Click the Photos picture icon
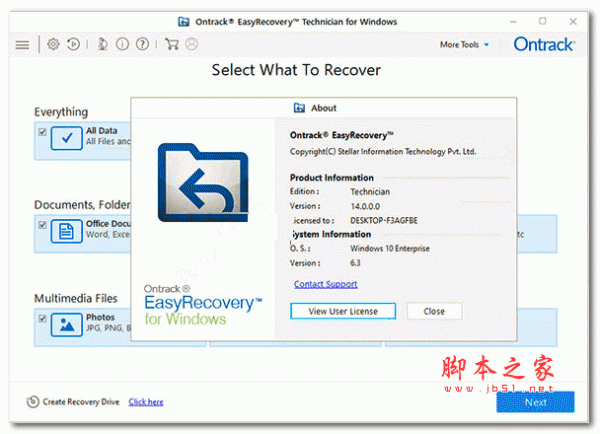This screenshot has width=600, height=434. (67, 325)
